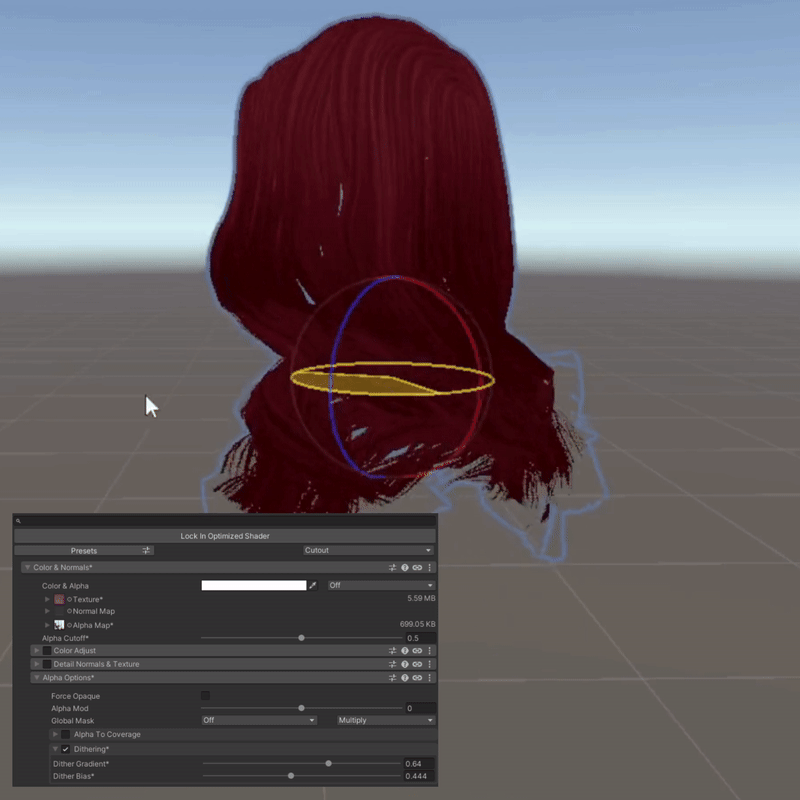Click the Dither Gradient value field
Image resolution: width=800 pixels, height=800 pixels.
click(x=418, y=764)
